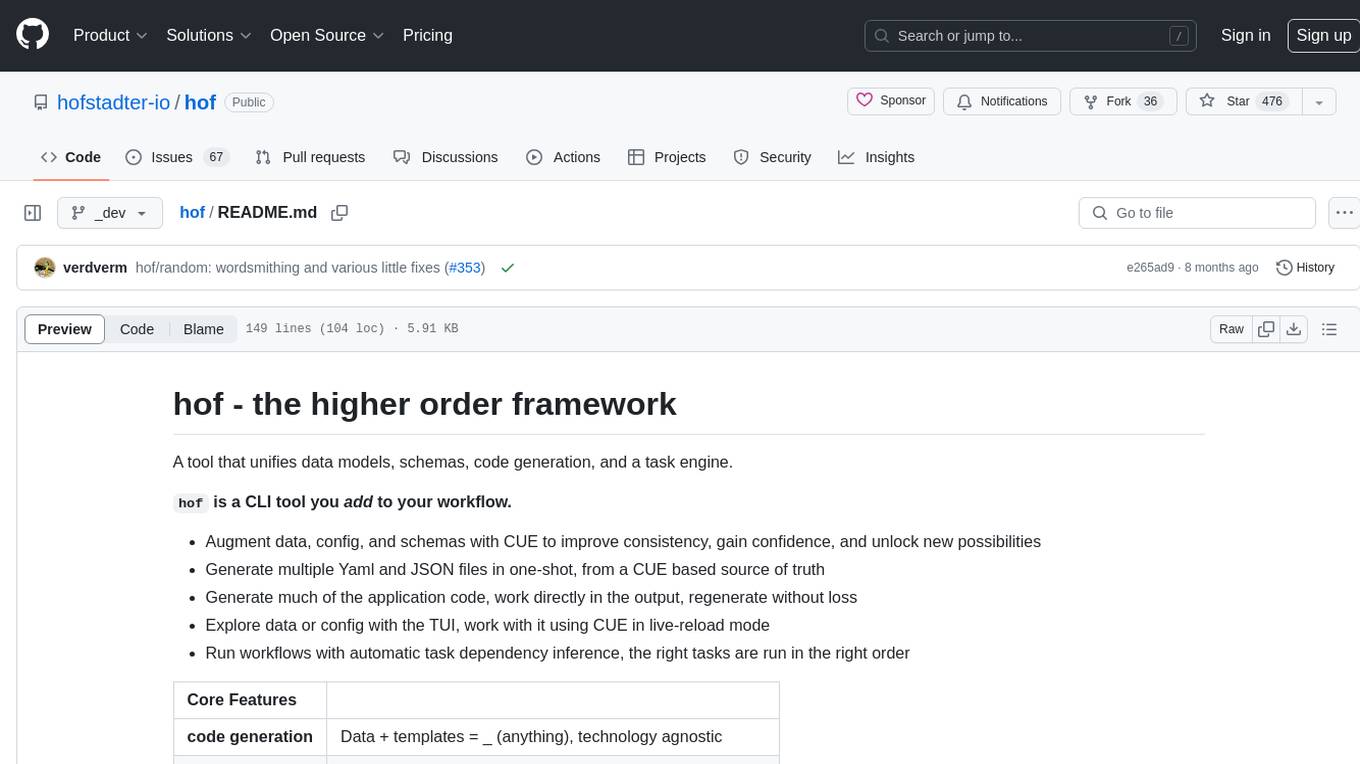Switch to Code view

[137, 329]
